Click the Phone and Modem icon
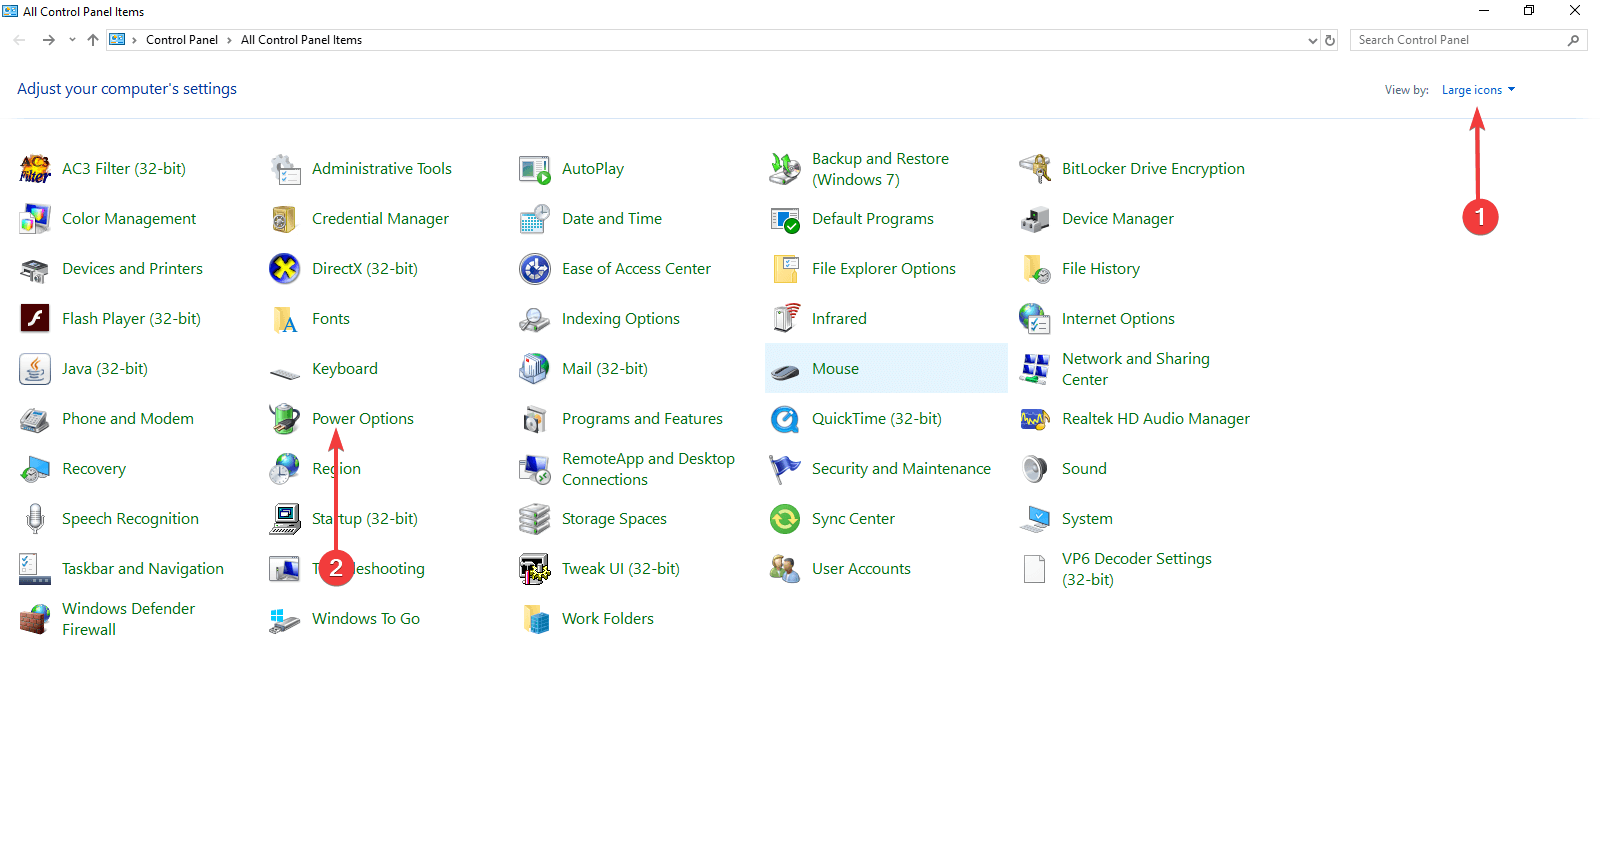 [35, 419]
